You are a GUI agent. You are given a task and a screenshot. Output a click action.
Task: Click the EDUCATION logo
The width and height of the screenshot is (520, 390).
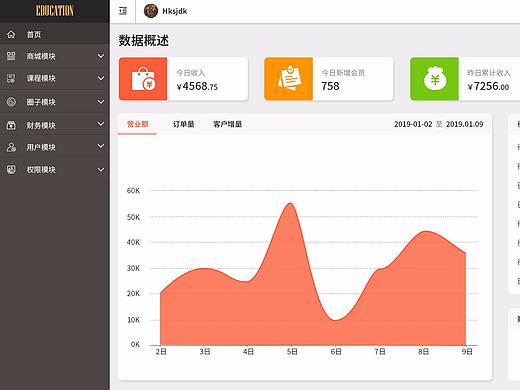[55, 11]
